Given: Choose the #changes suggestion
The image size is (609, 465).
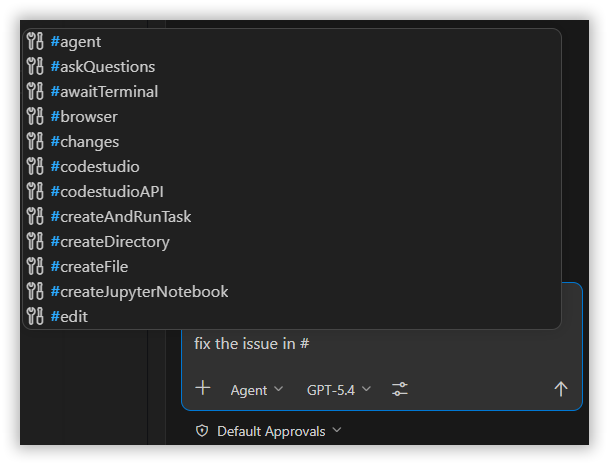Looking at the screenshot, I should click(x=292, y=141).
